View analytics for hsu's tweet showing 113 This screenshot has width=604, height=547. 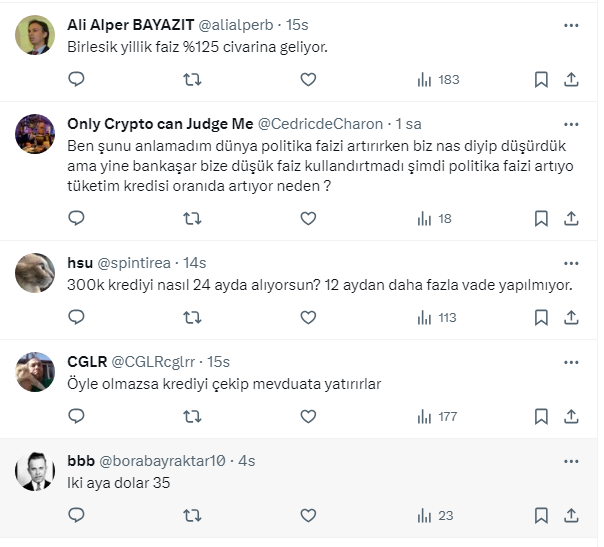436,318
